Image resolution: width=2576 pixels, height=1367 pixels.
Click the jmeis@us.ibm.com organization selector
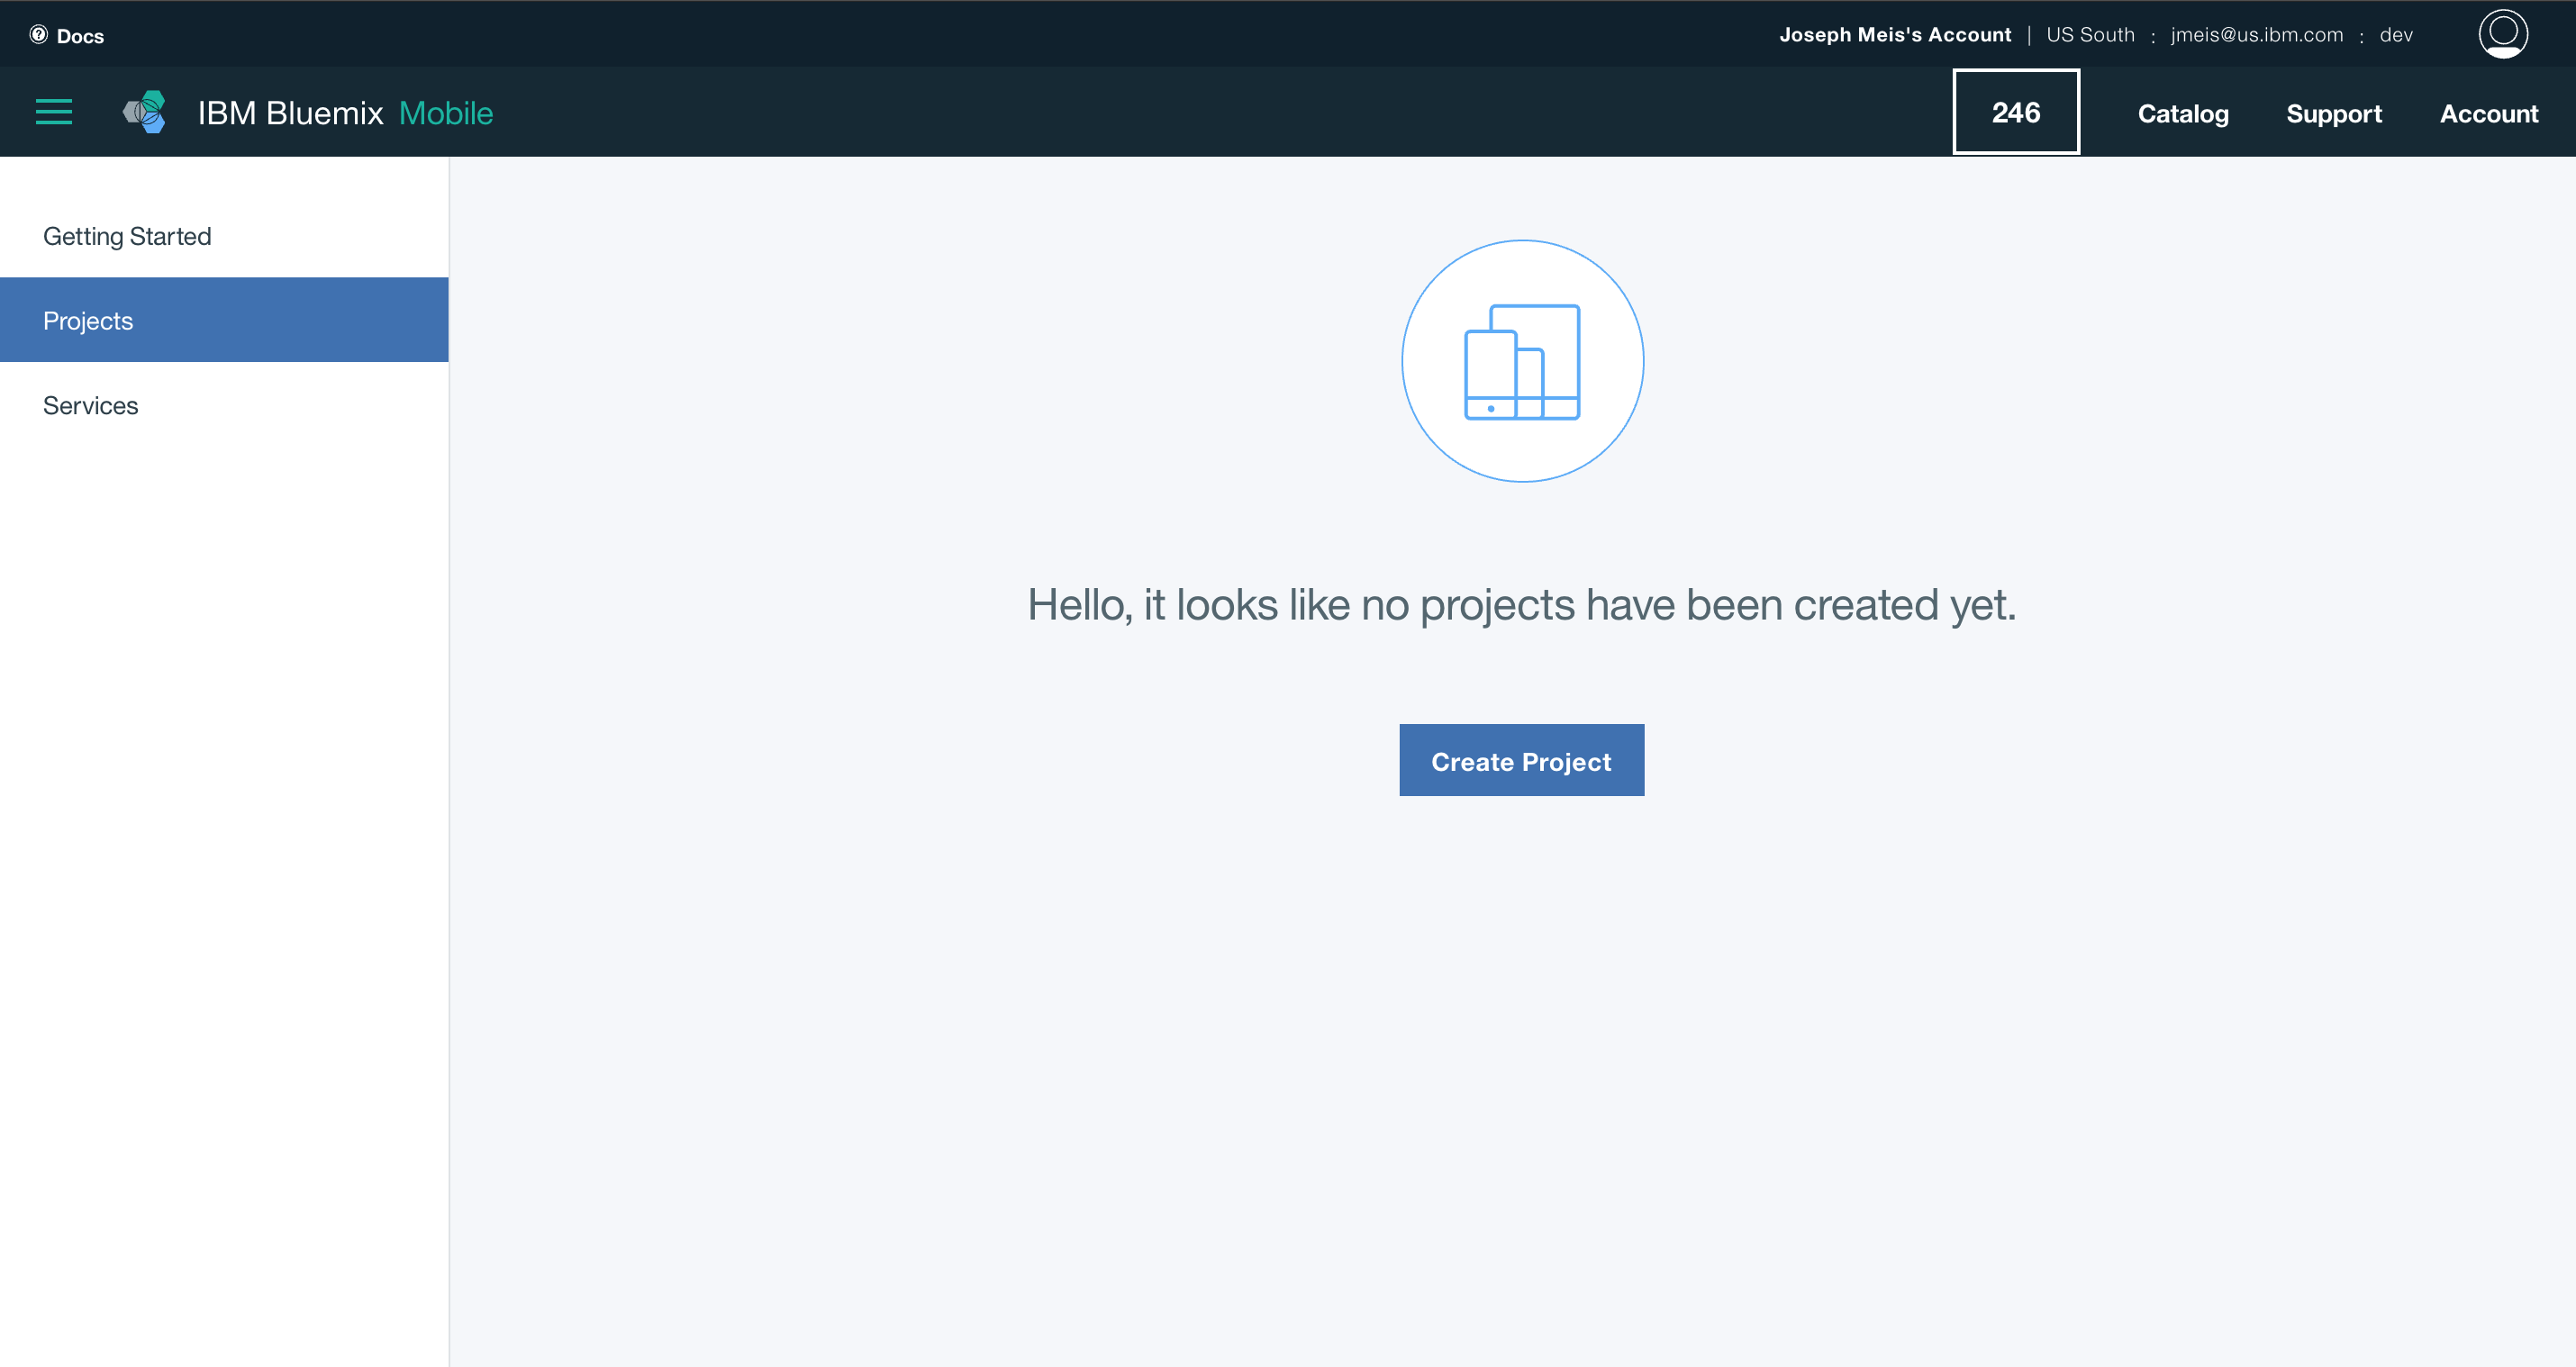[2256, 35]
